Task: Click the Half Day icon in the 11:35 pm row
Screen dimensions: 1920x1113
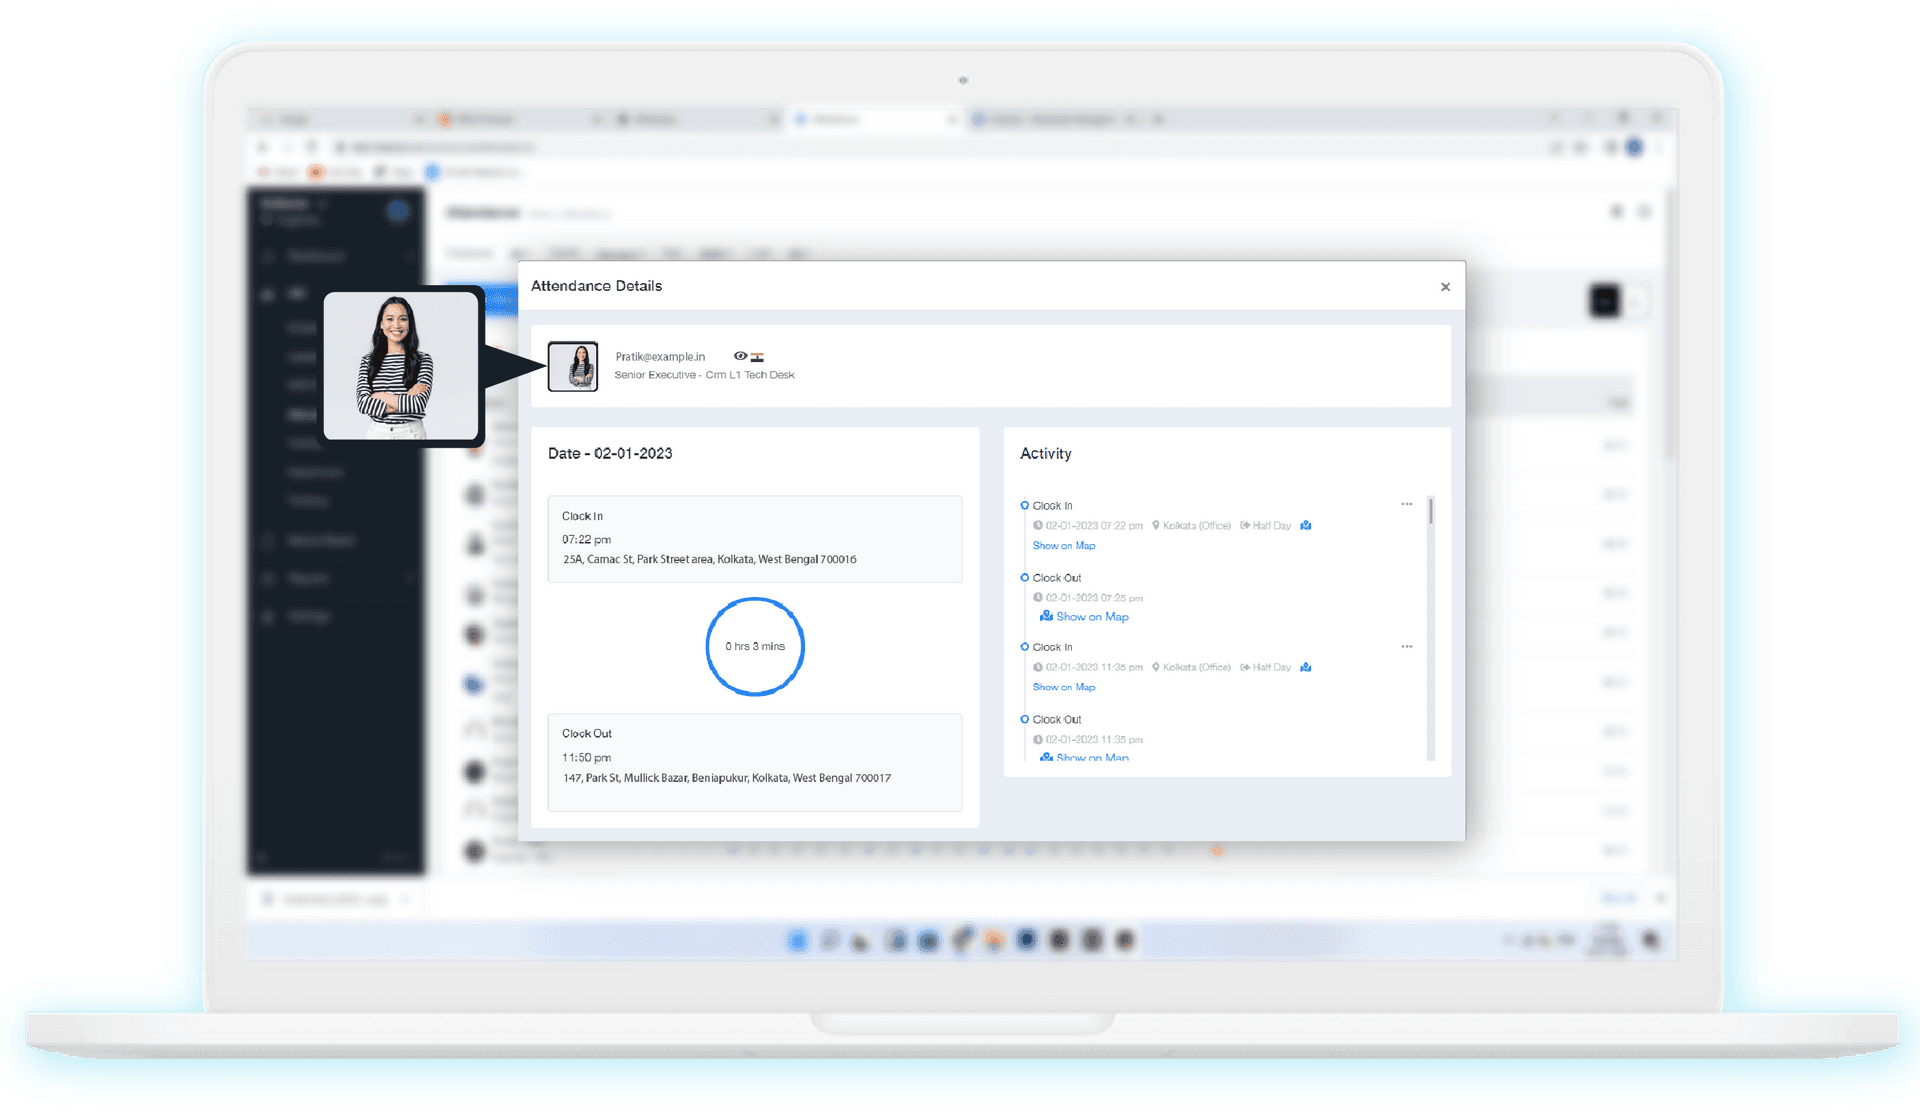Action: 1245,667
